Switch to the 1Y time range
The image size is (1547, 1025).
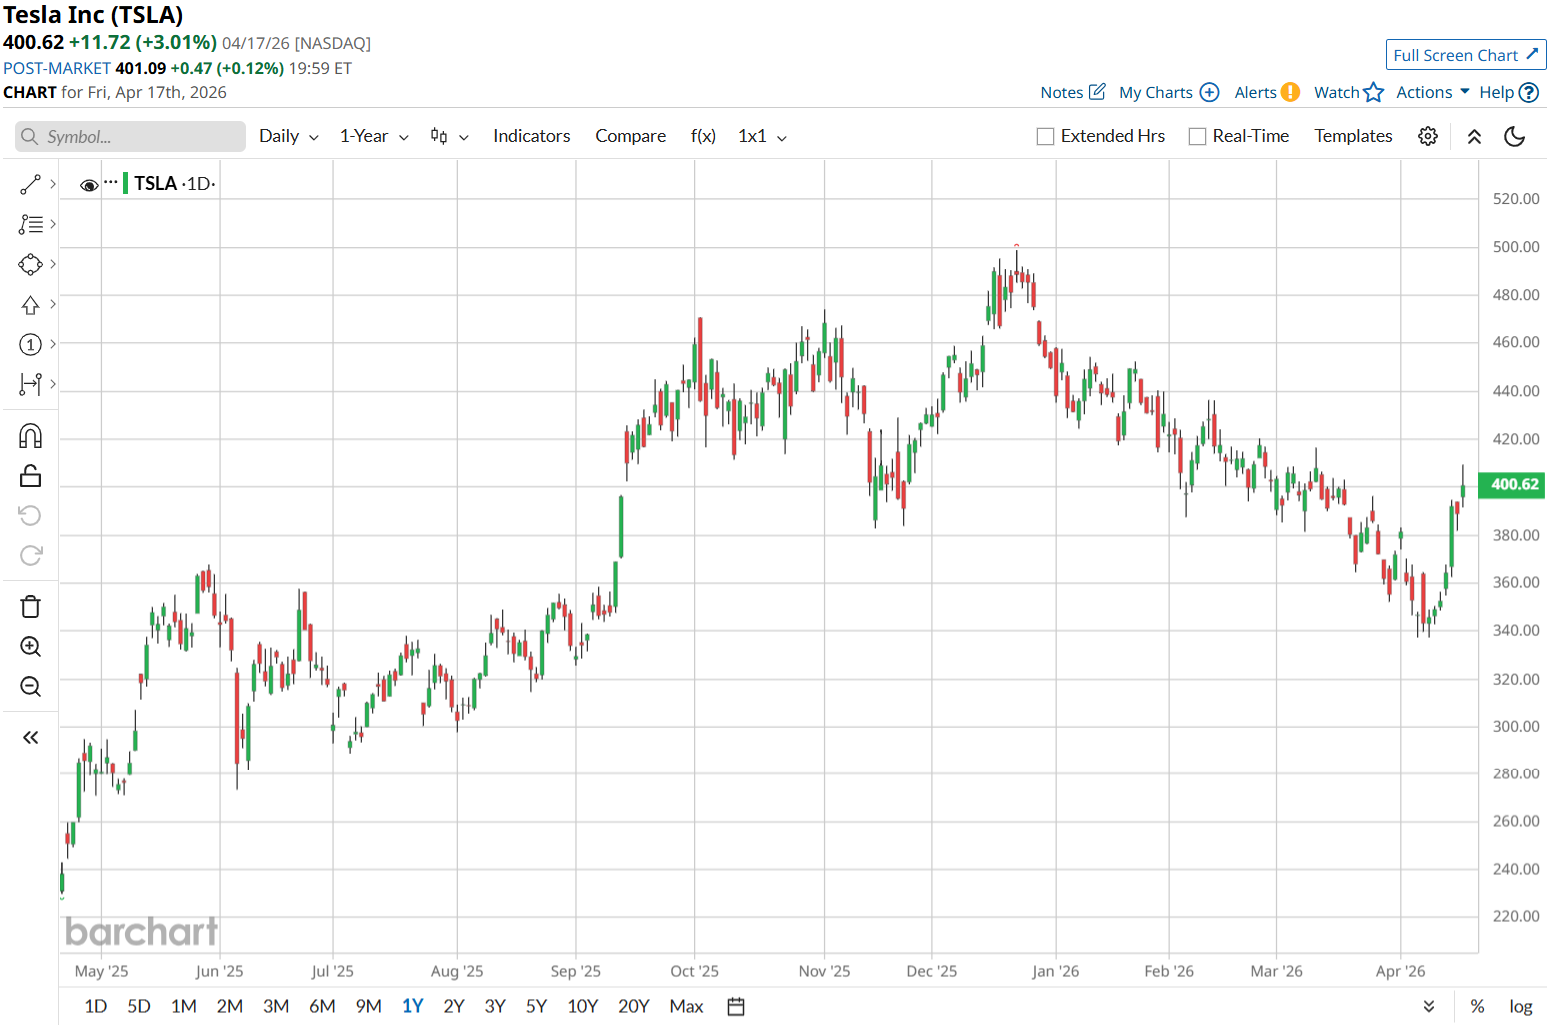click(413, 1007)
